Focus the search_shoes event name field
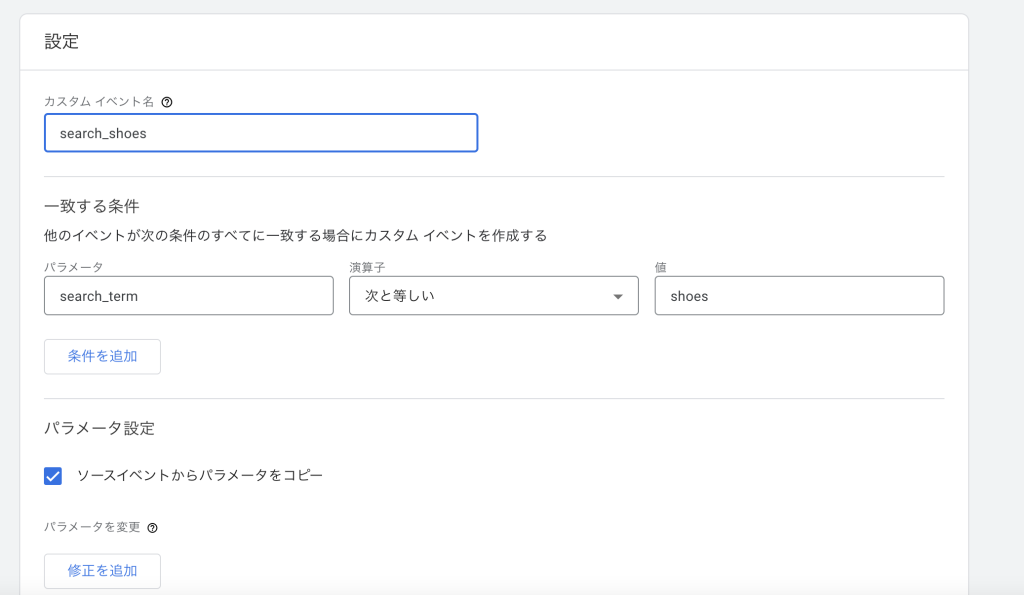 click(260, 133)
